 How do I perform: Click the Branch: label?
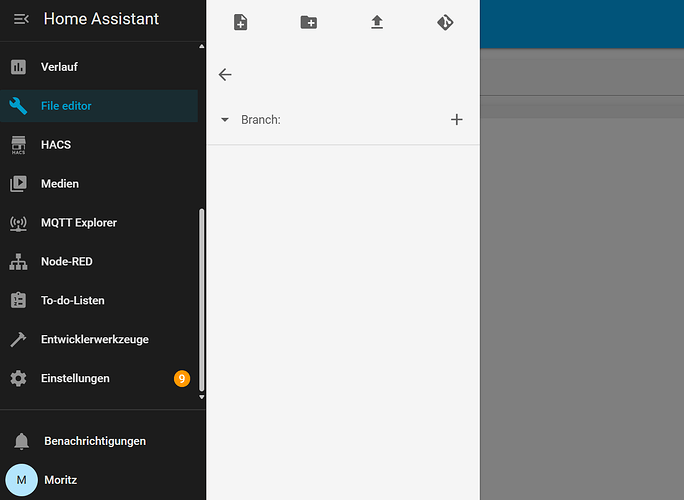coord(261,120)
